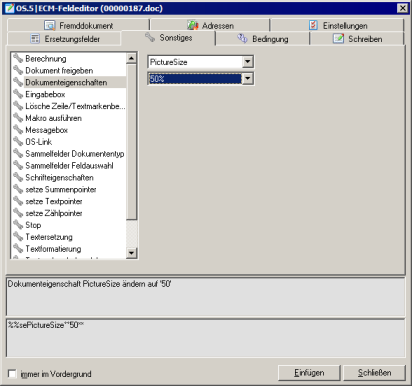
Task: Click the Fremddokument tab icon
Action: (x=50, y=25)
